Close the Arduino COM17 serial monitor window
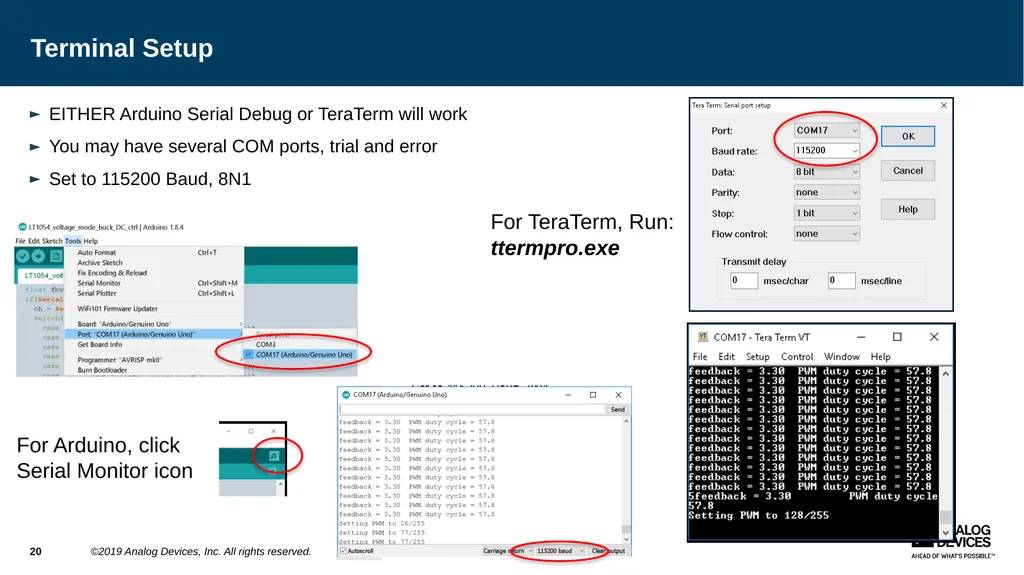 tap(618, 395)
